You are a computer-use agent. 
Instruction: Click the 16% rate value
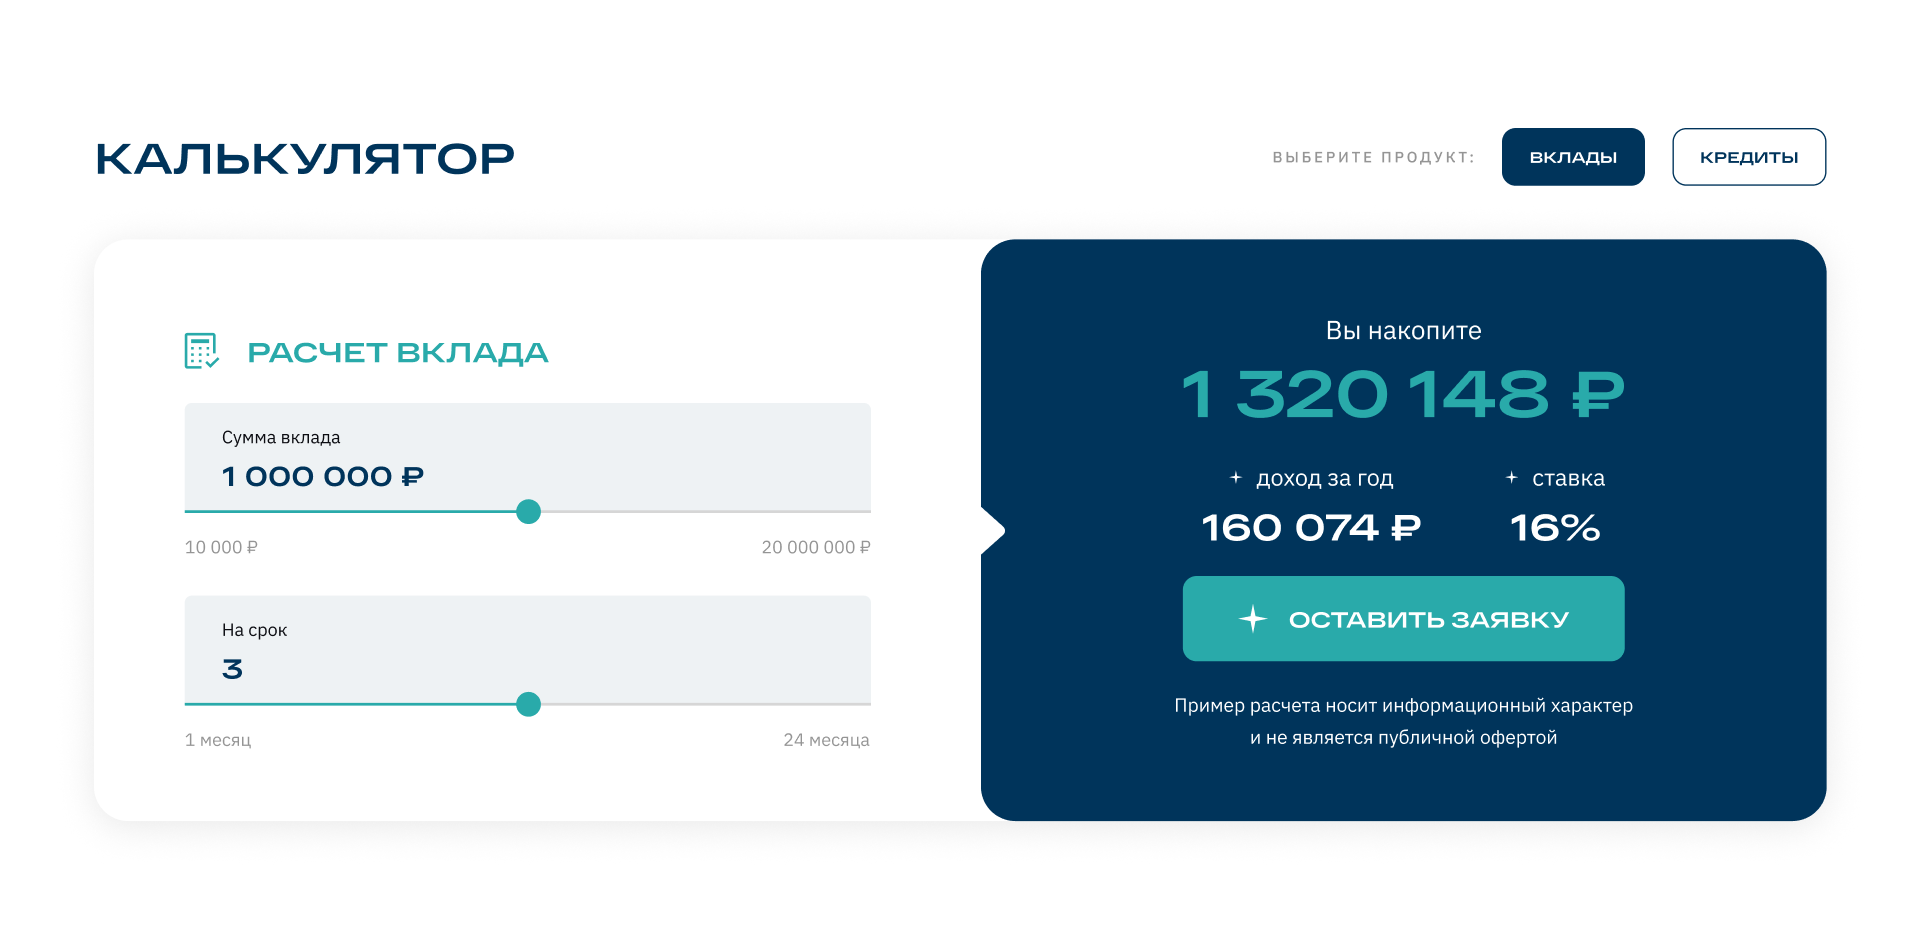coord(1555,527)
